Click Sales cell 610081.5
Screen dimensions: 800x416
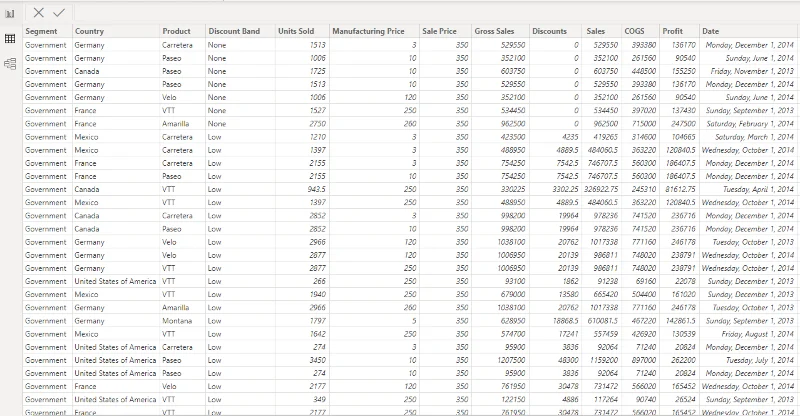click(x=603, y=321)
